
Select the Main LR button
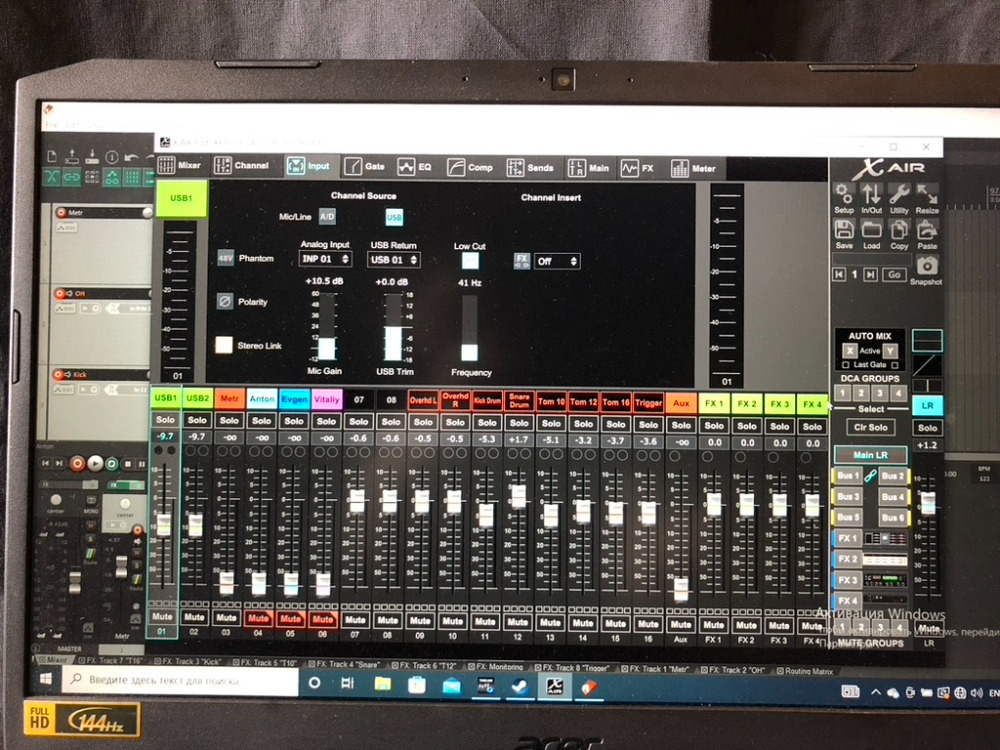pos(871,455)
